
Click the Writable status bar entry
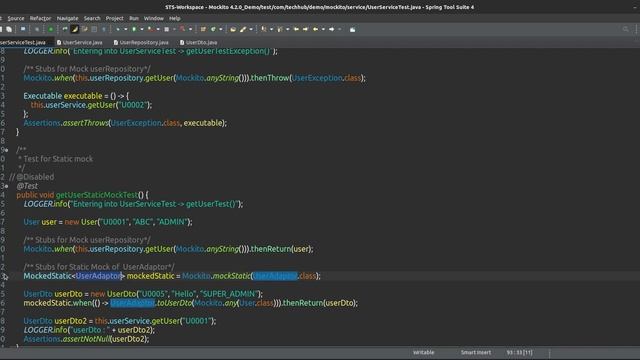(x=424, y=353)
